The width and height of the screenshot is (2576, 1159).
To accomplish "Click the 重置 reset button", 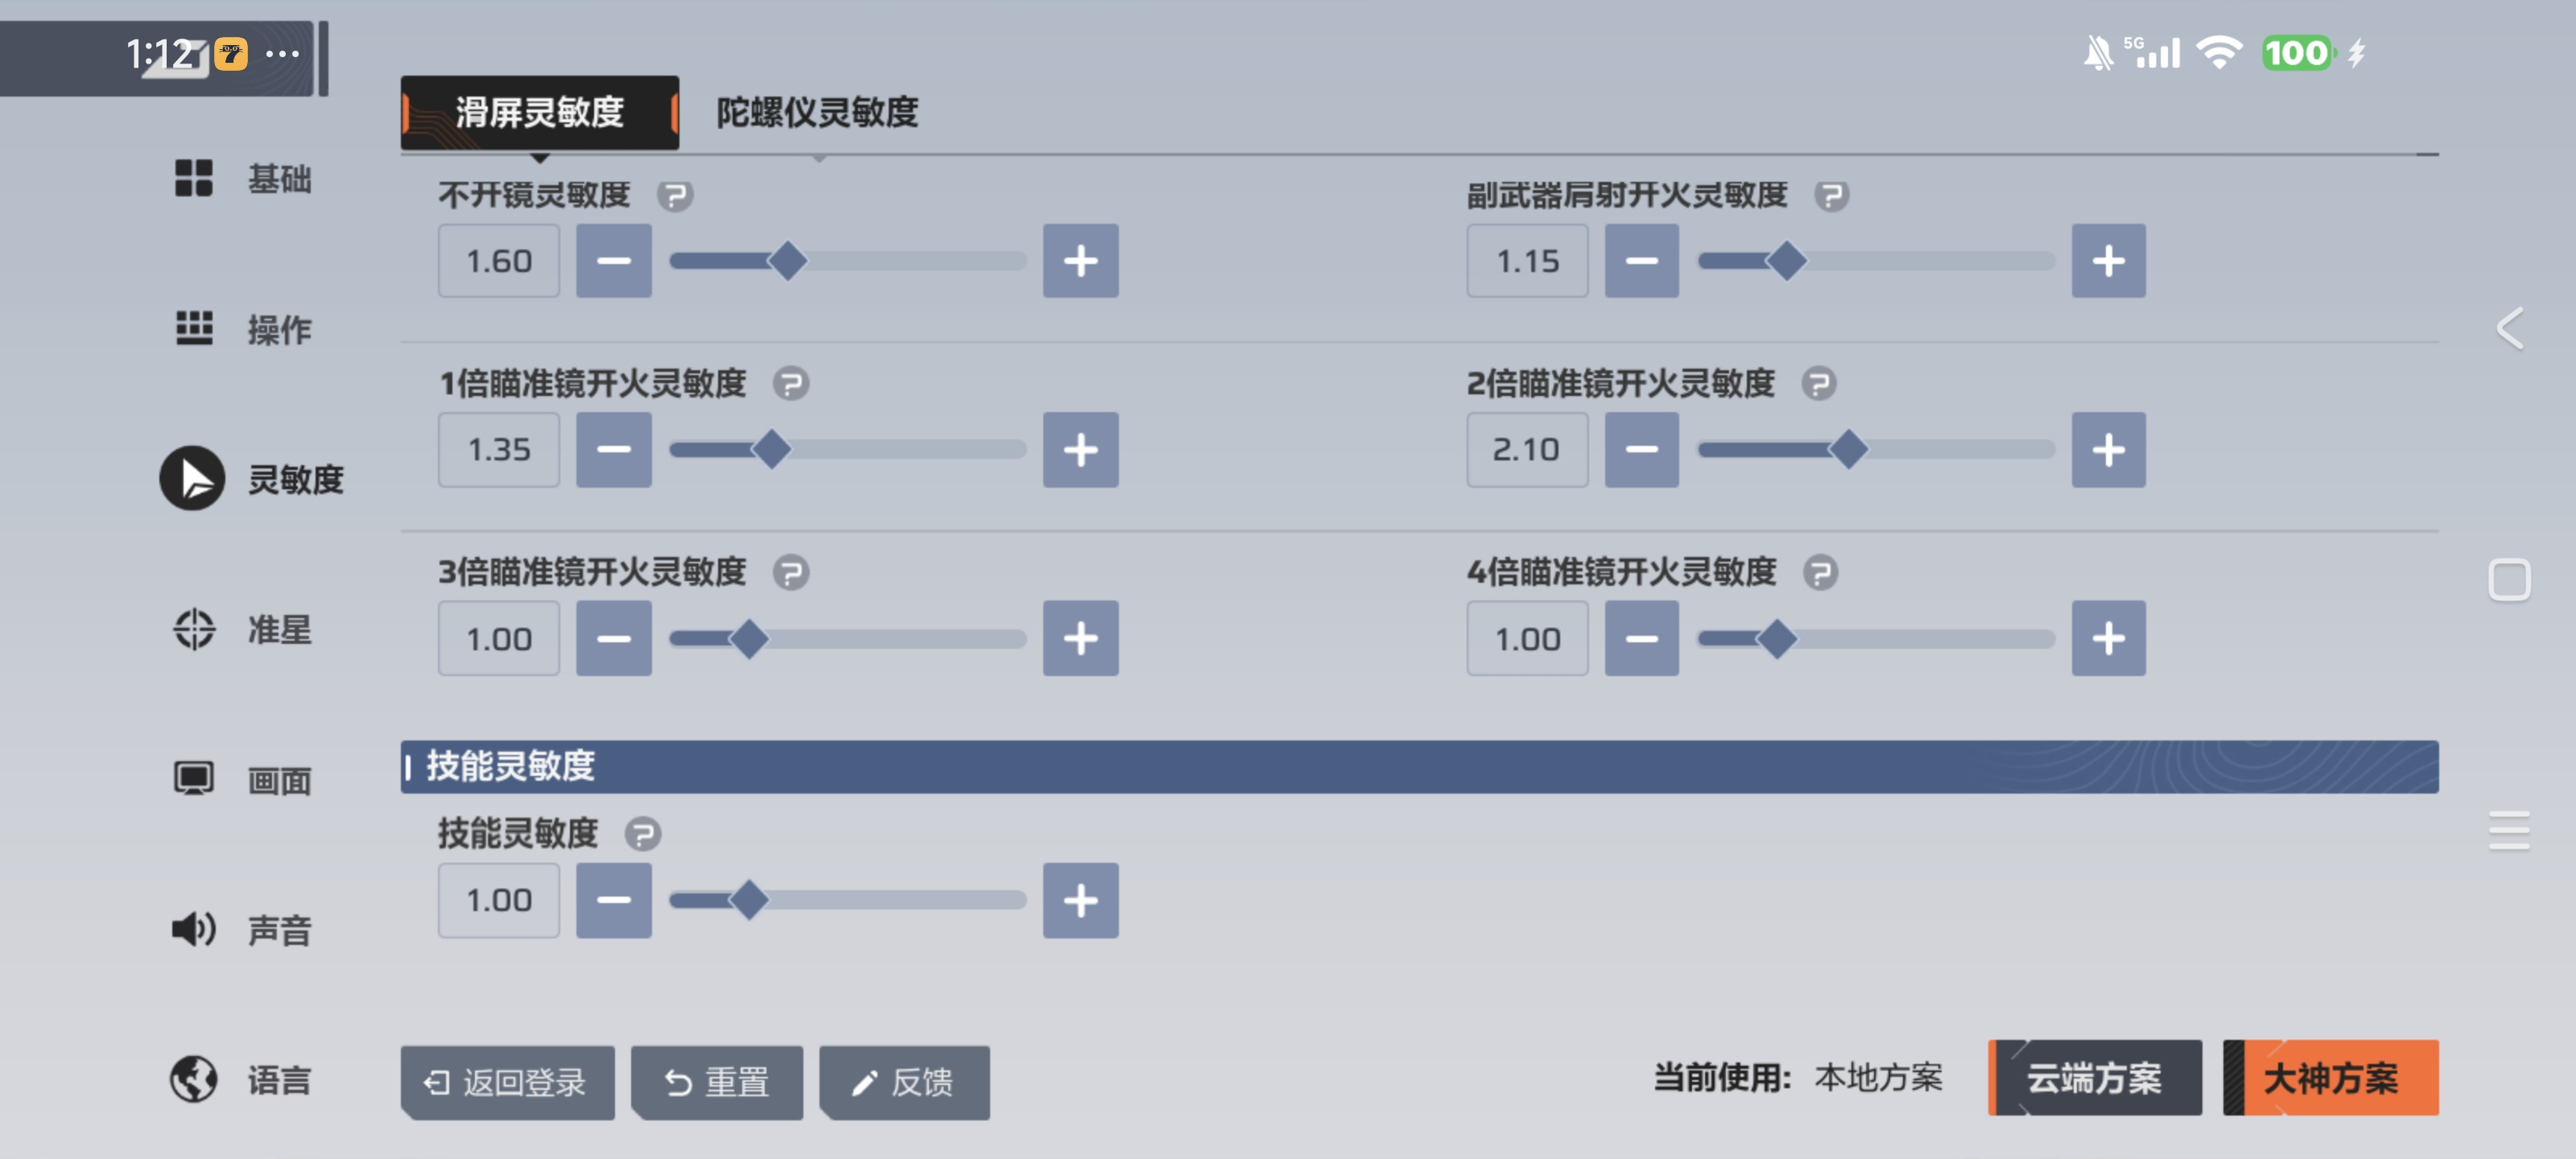I will coord(717,1081).
